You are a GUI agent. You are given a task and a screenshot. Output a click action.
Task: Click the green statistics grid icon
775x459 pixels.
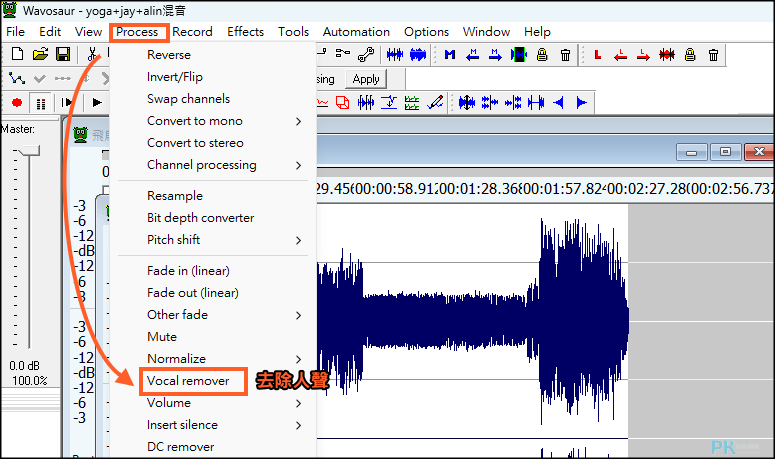point(412,103)
